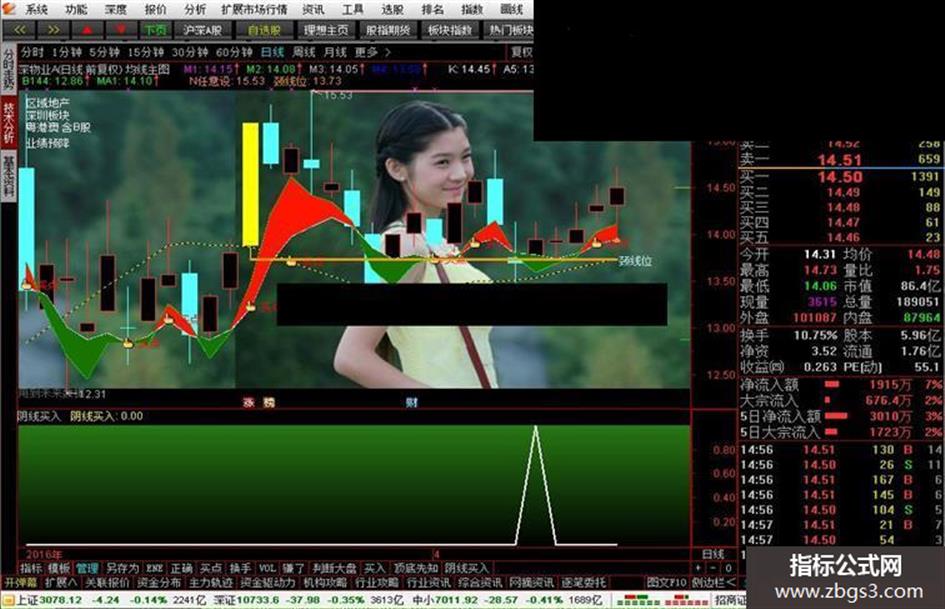945x609 pixels.
Task: Select the VOL indicator tab
Action: [267, 568]
